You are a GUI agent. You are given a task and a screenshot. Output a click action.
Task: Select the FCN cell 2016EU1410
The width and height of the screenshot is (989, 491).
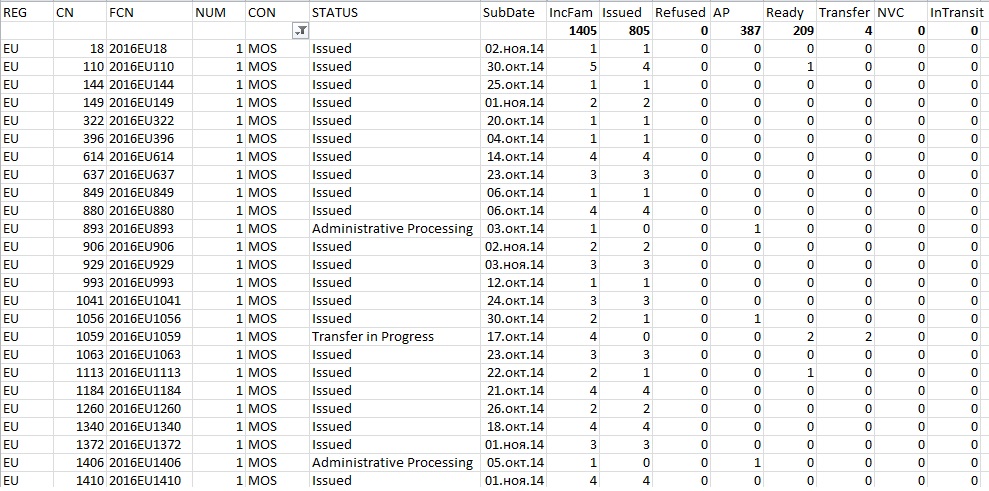(x=149, y=481)
